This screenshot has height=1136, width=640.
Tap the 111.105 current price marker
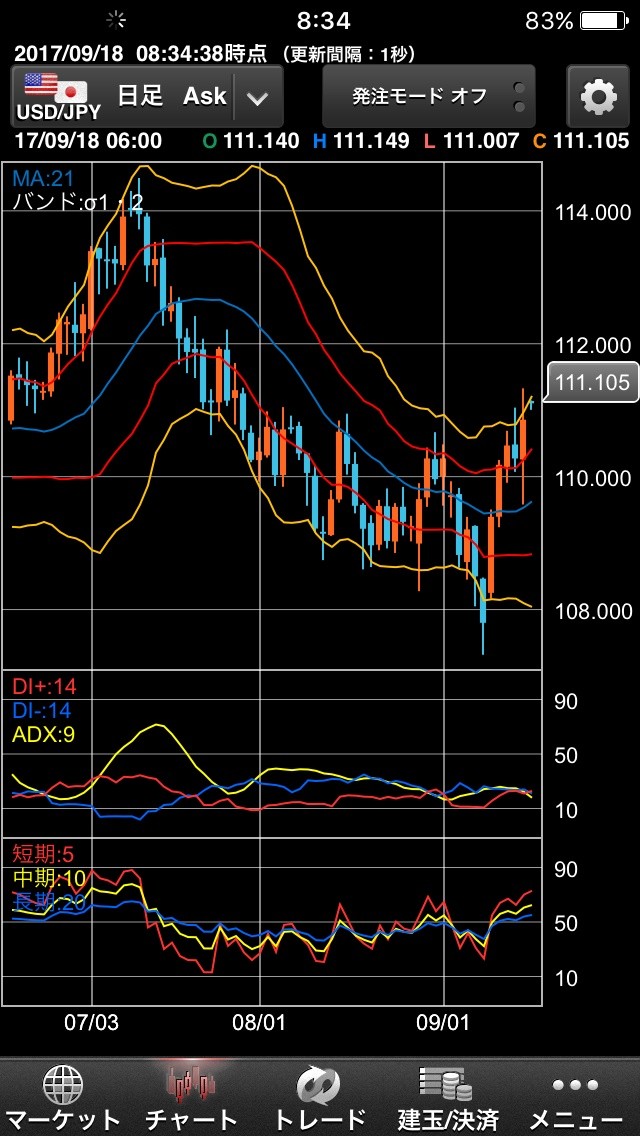pos(592,382)
